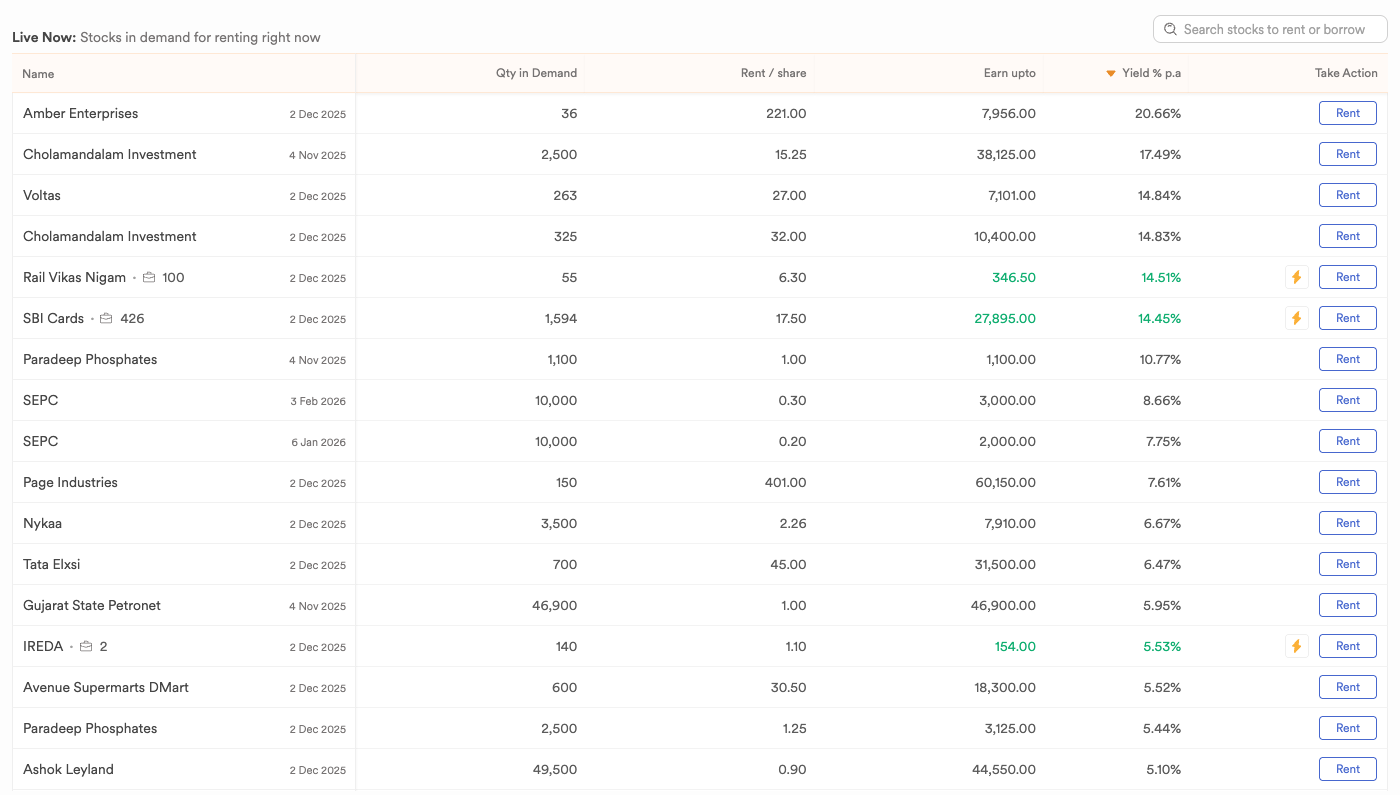Select the Nykaa stock name
1400x795 pixels.
click(x=43, y=524)
